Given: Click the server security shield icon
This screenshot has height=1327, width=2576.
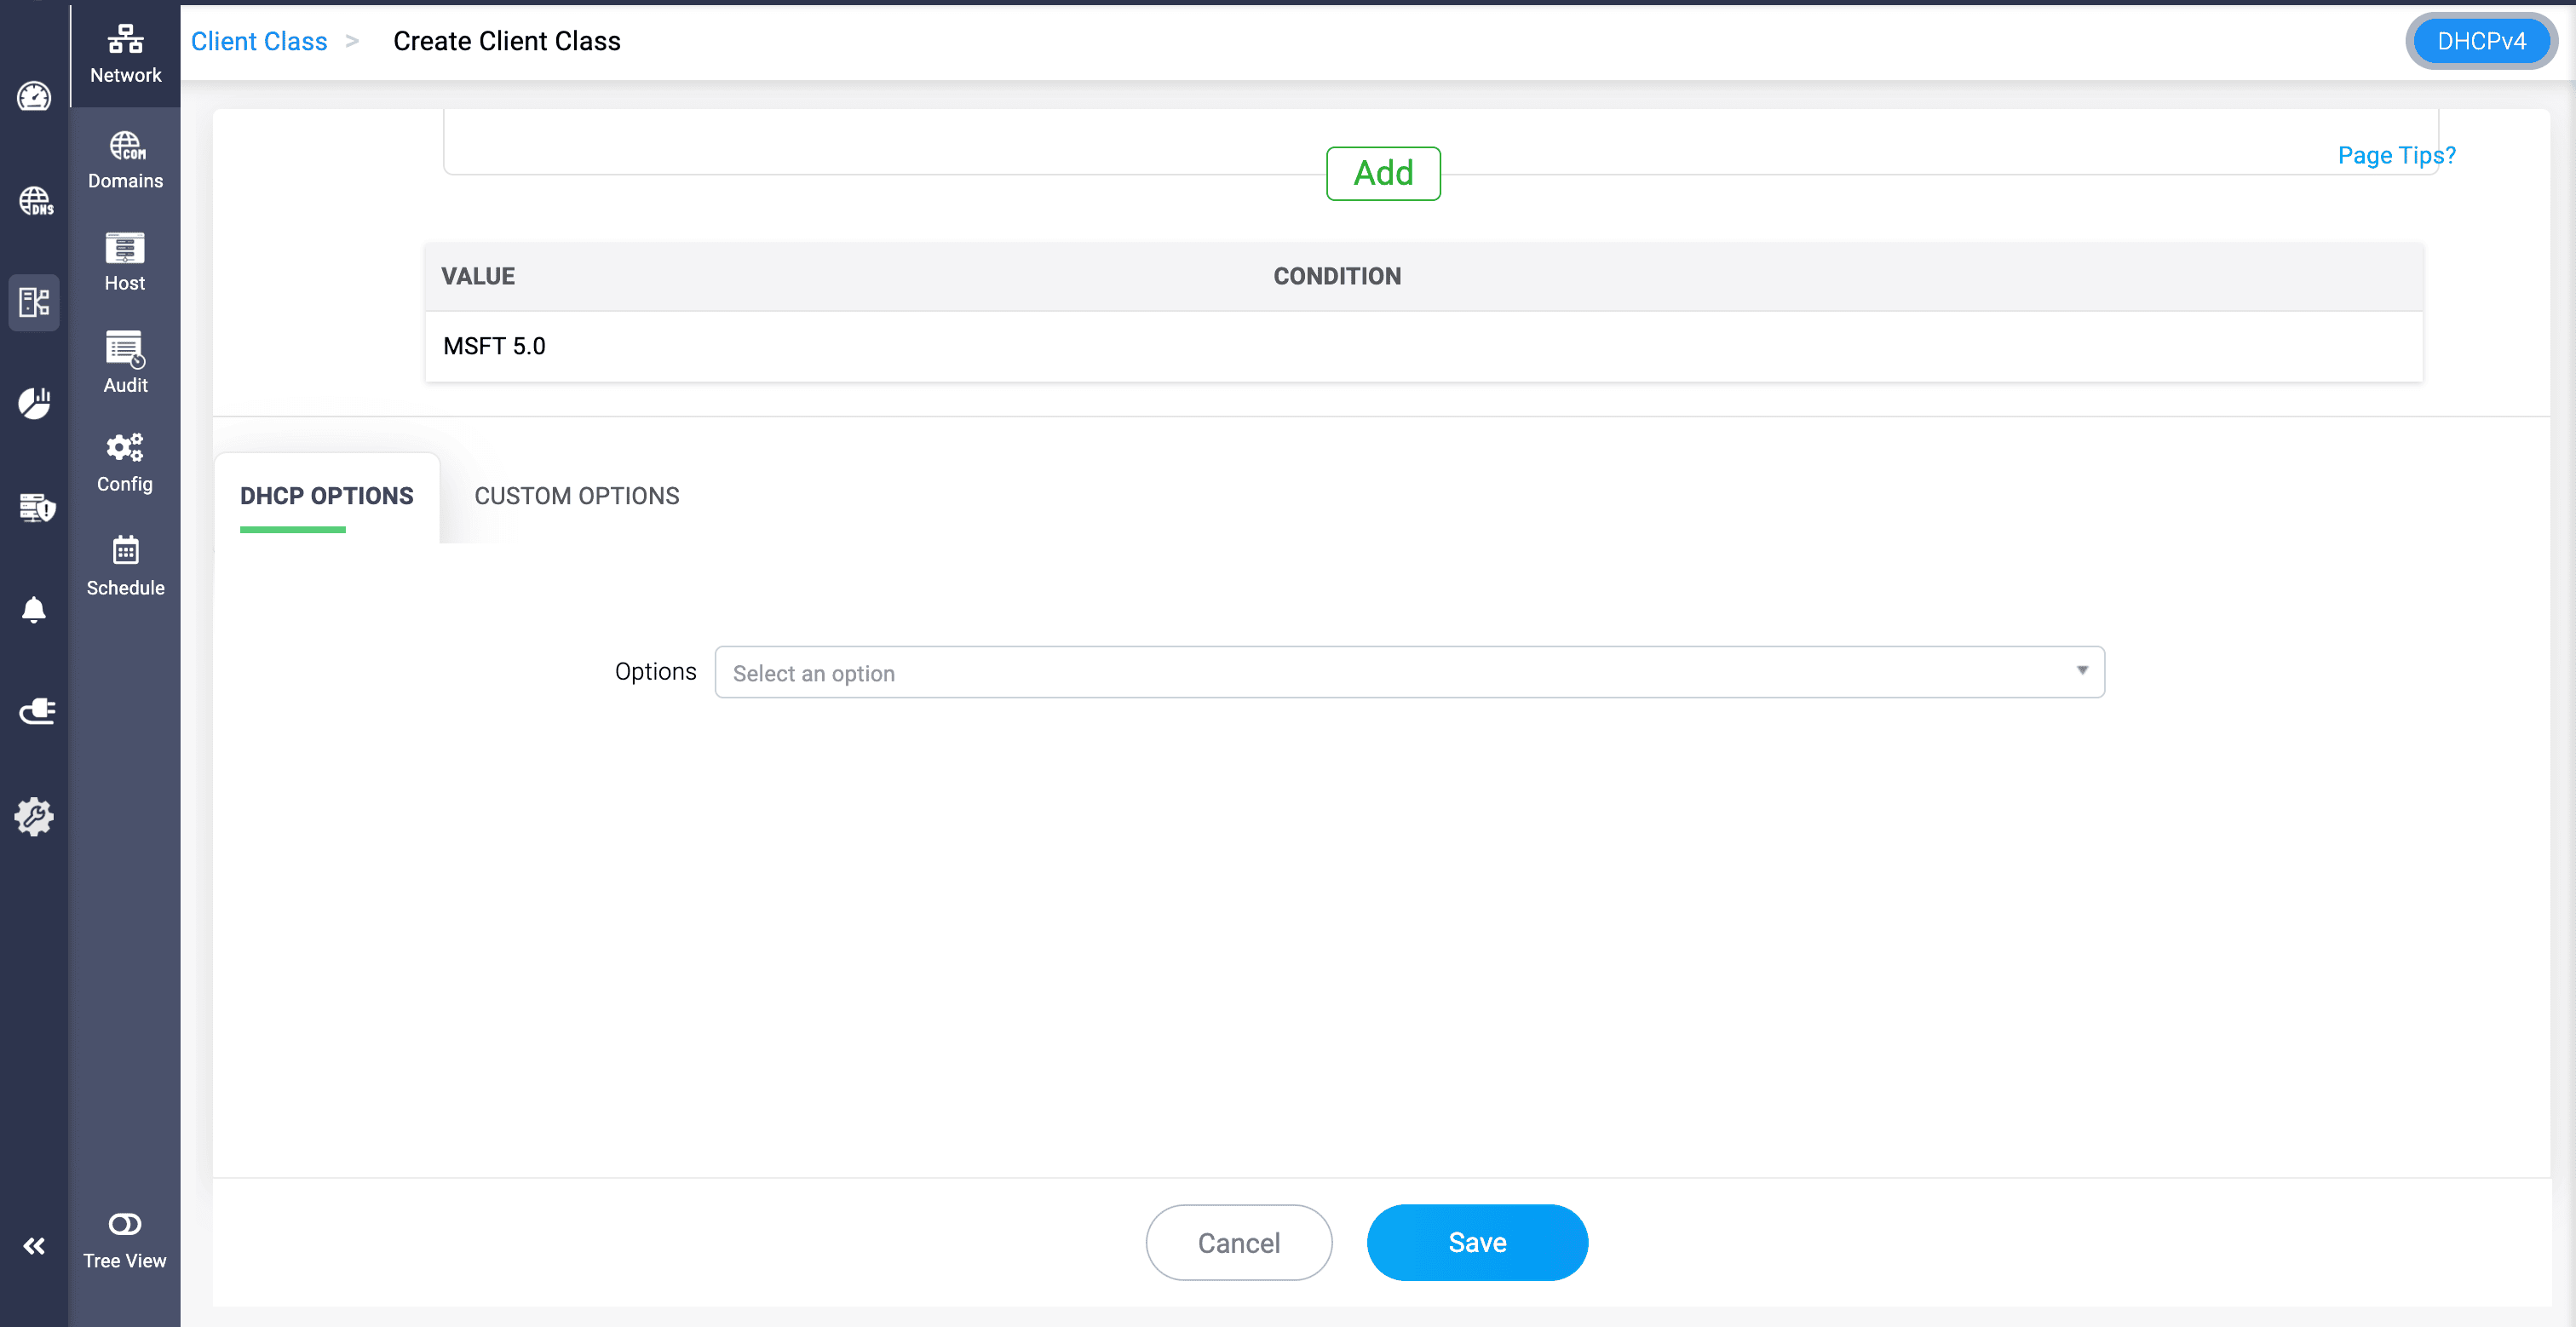Looking at the screenshot, I should 36,507.
